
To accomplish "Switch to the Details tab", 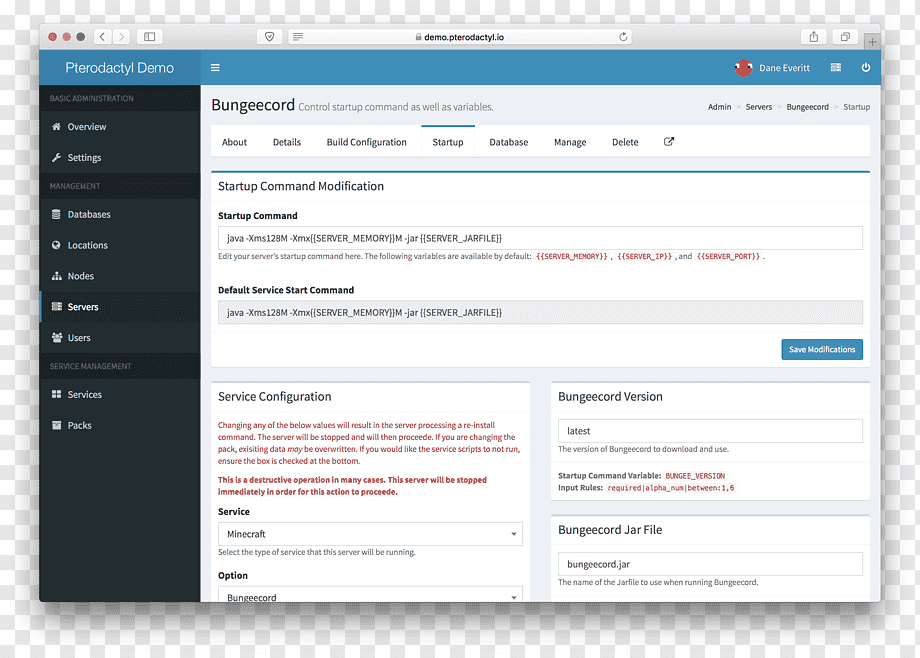I will coord(287,142).
